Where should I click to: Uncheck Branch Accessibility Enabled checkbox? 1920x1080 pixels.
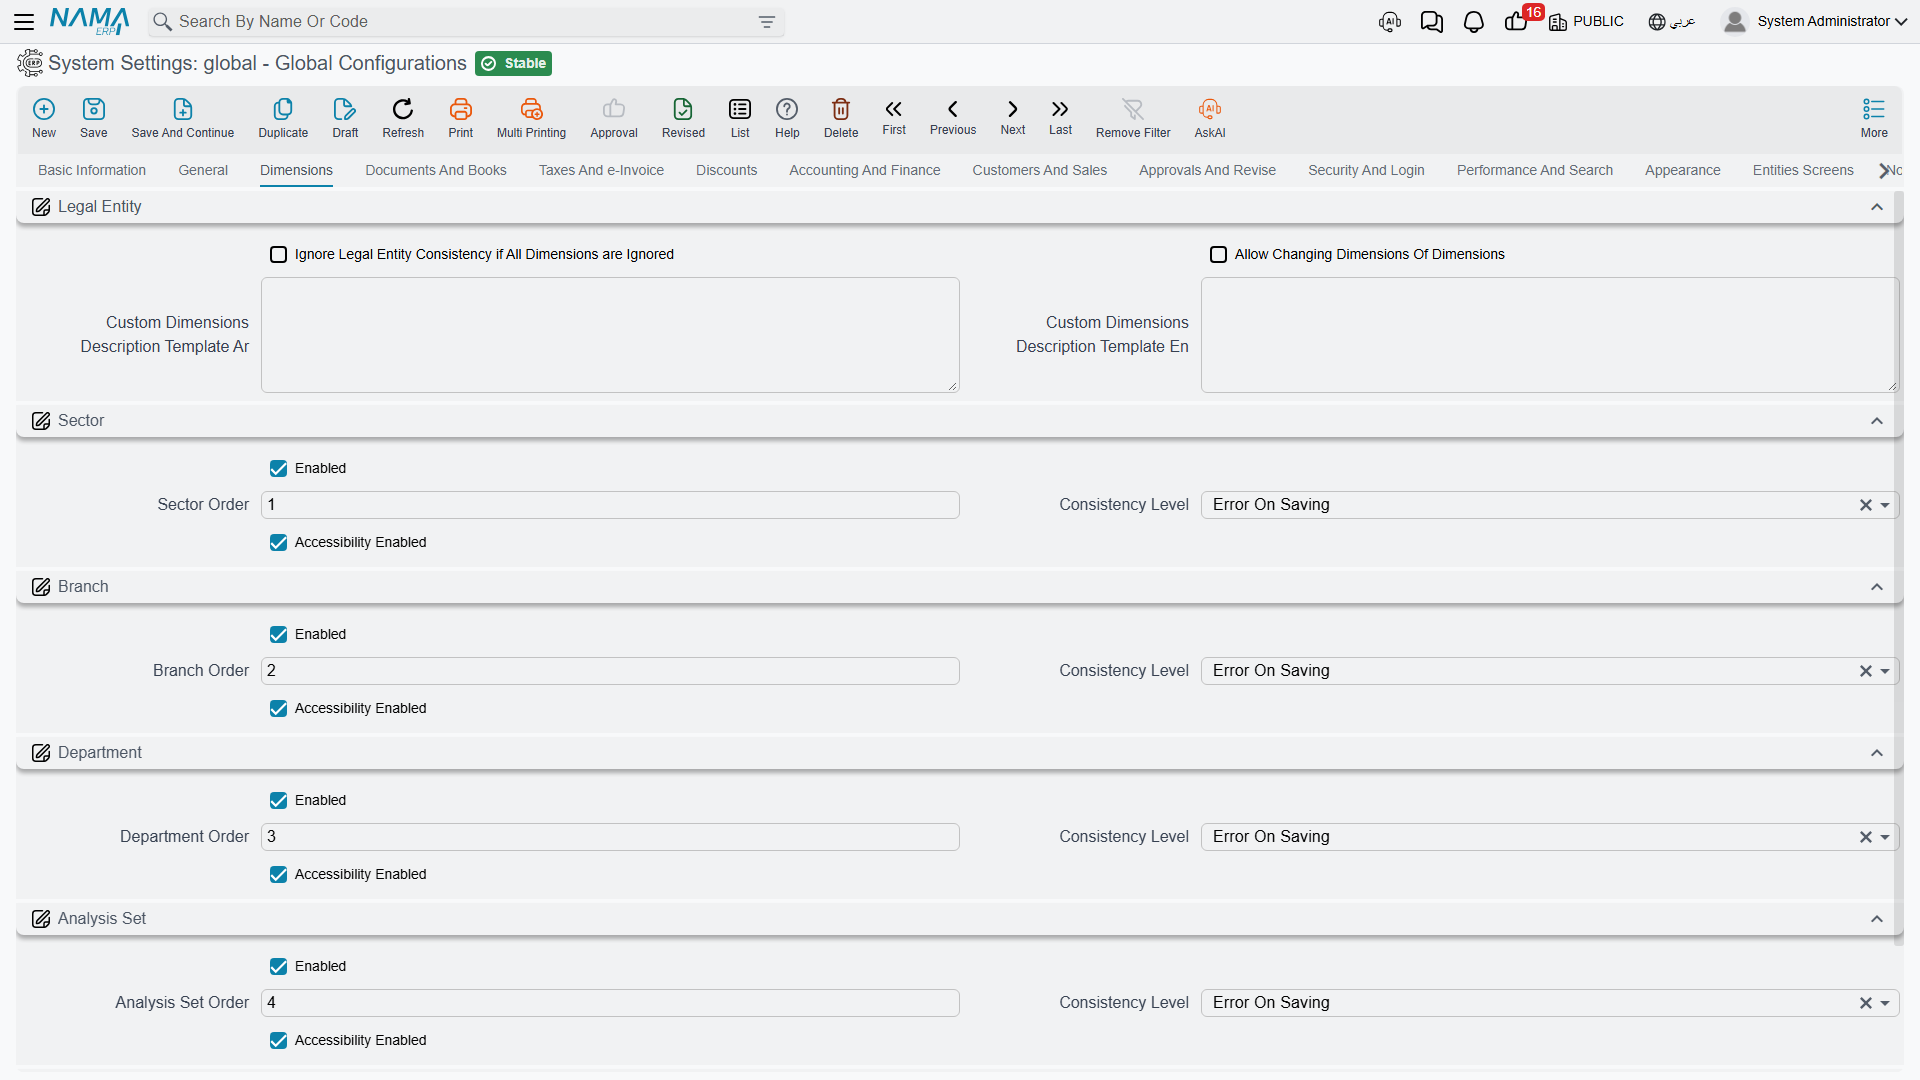click(x=279, y=709)
